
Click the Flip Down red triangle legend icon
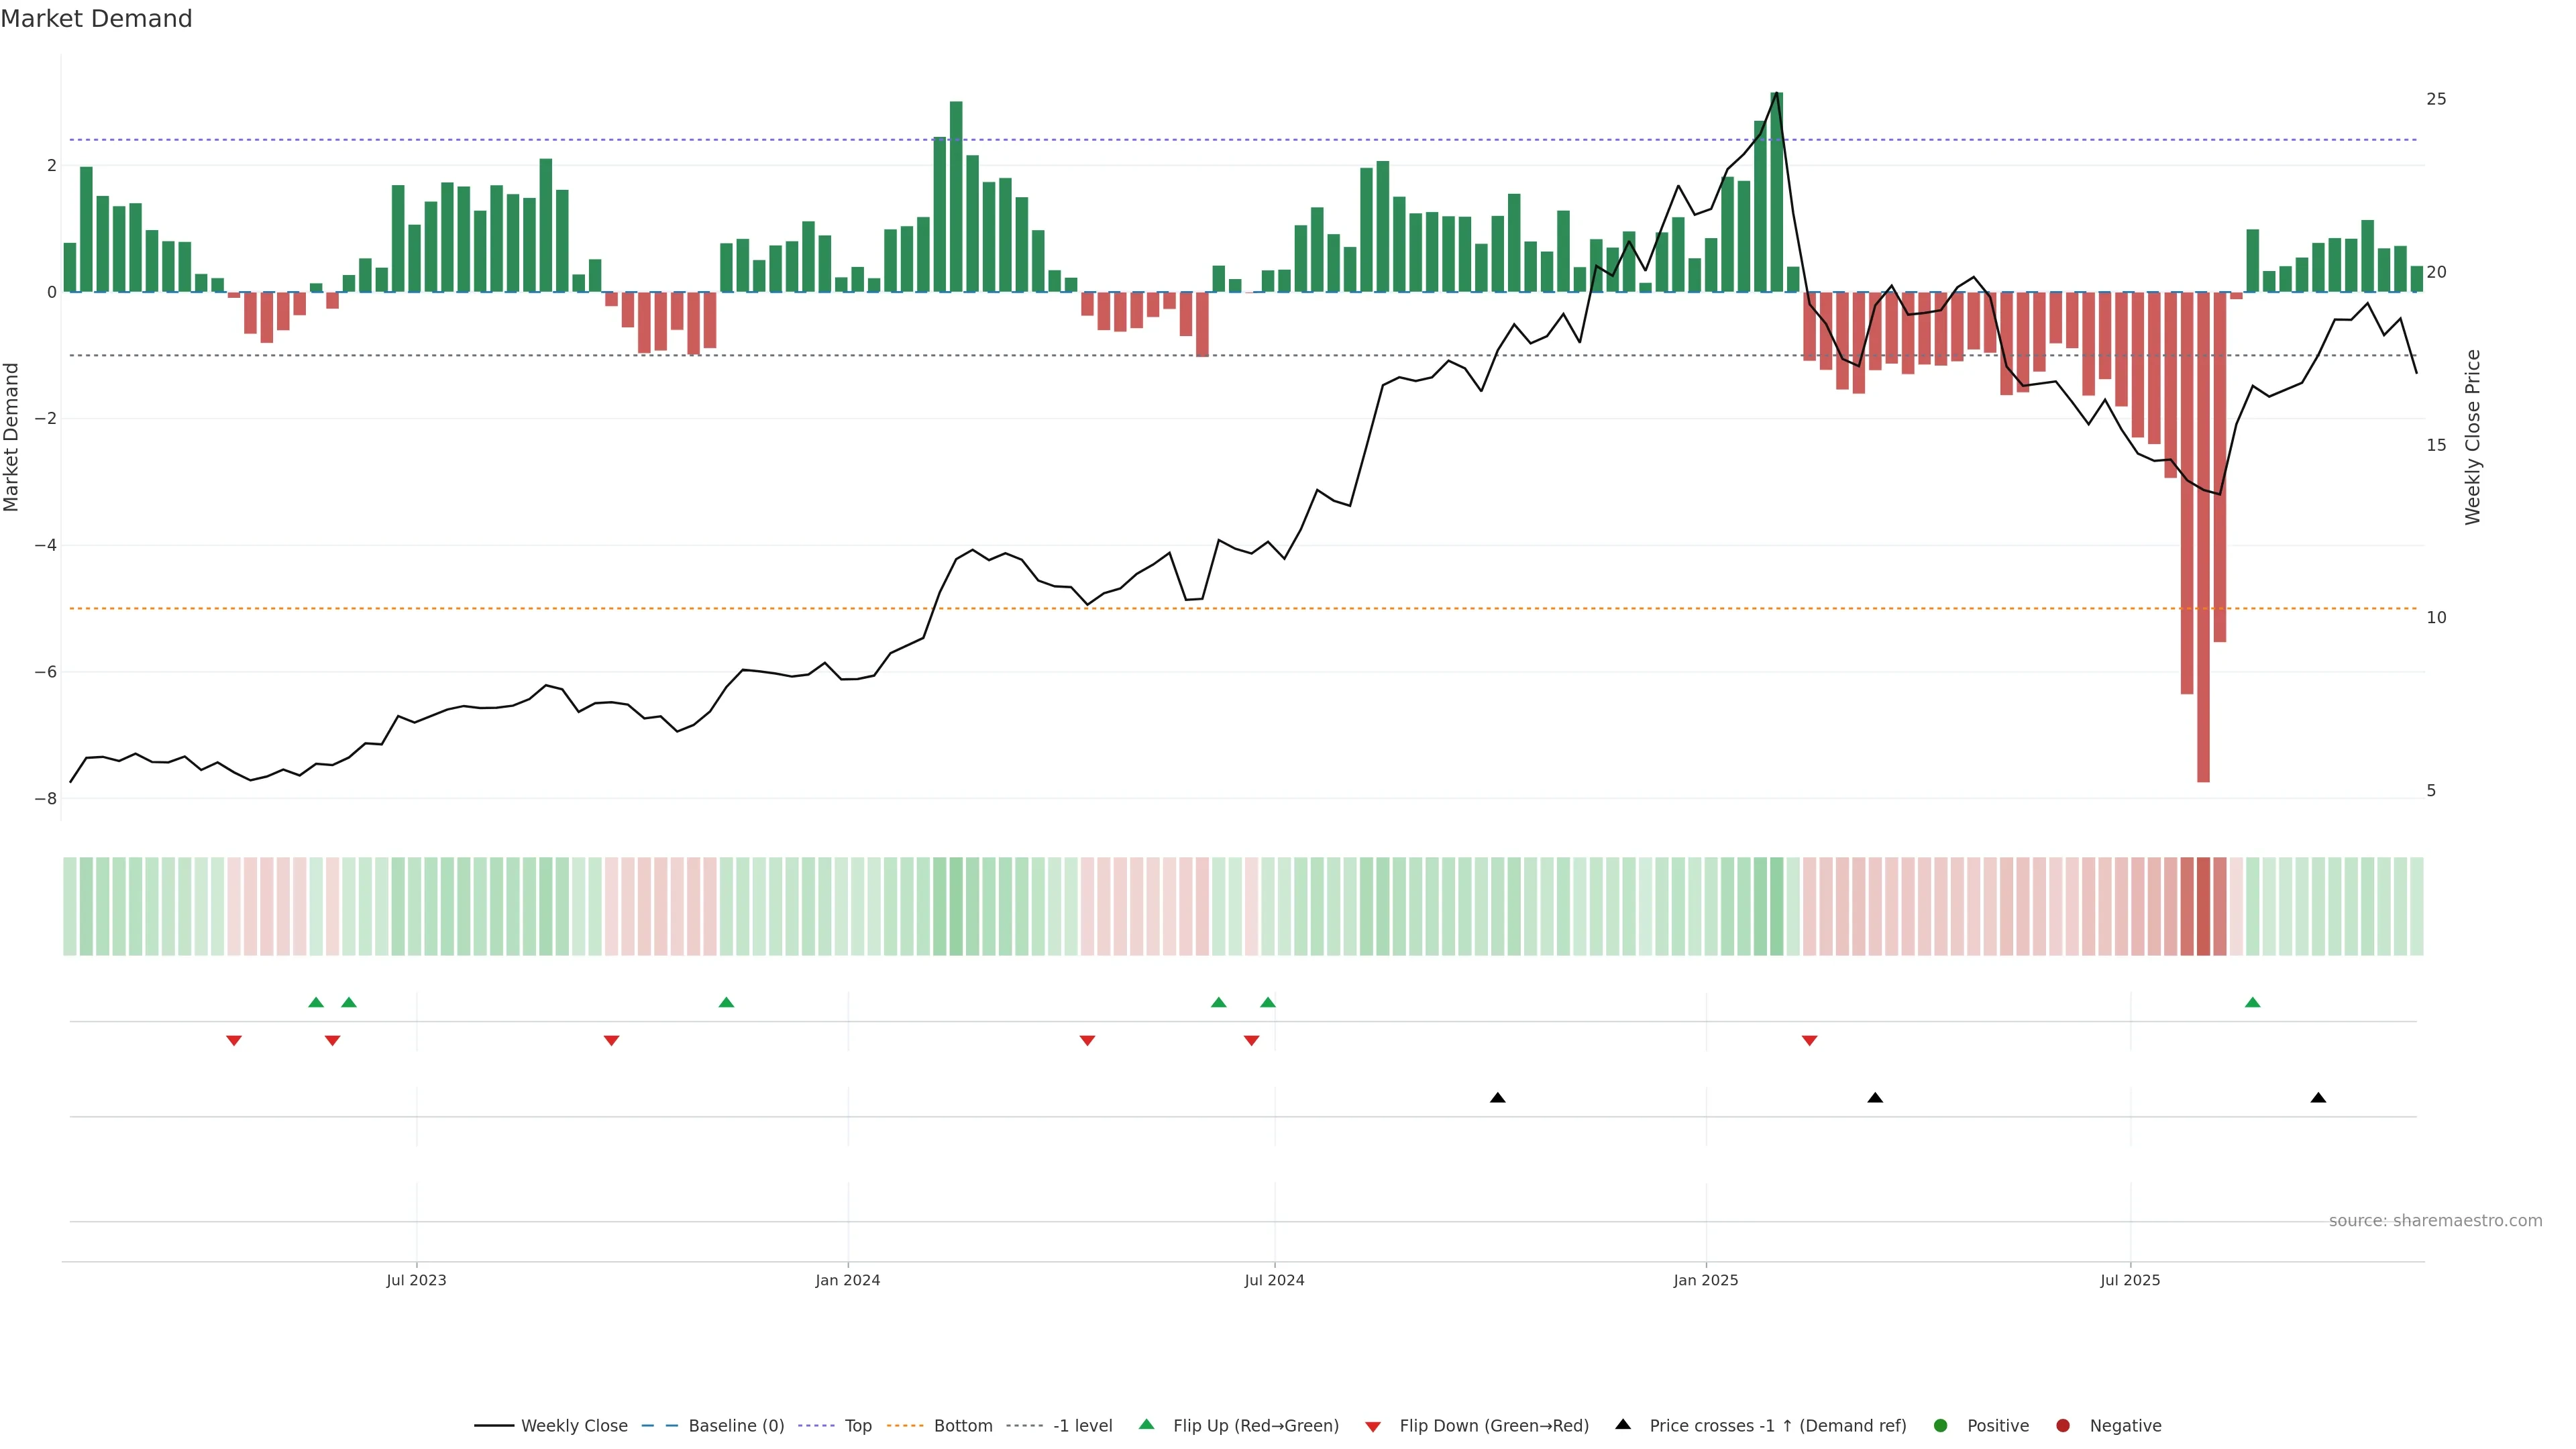1373,1426
